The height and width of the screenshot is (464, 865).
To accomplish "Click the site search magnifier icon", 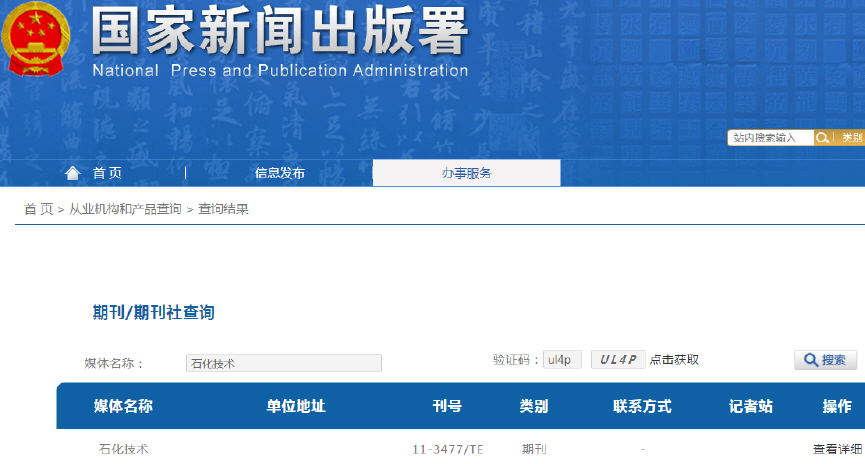I will pos(822,138).
